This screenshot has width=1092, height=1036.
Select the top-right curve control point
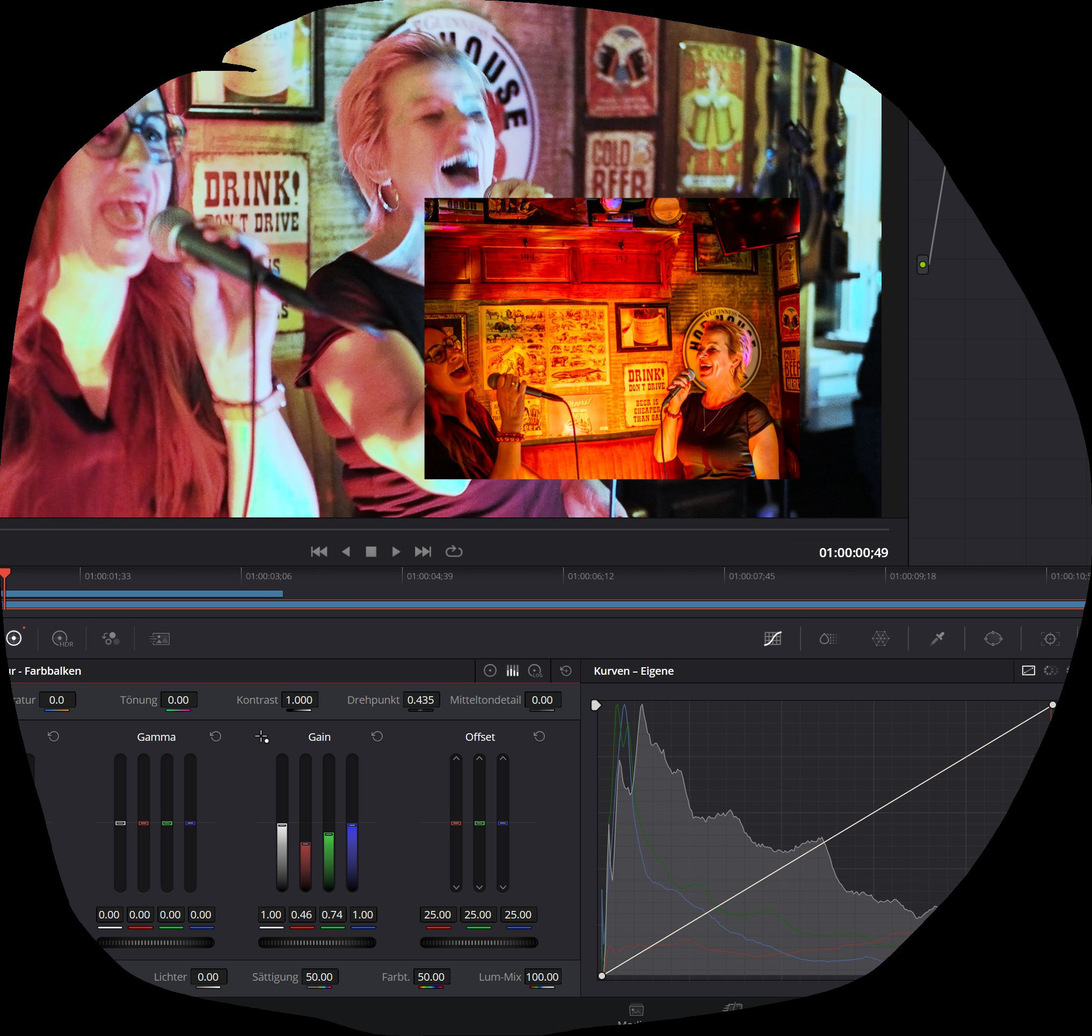click(1053, 706)
